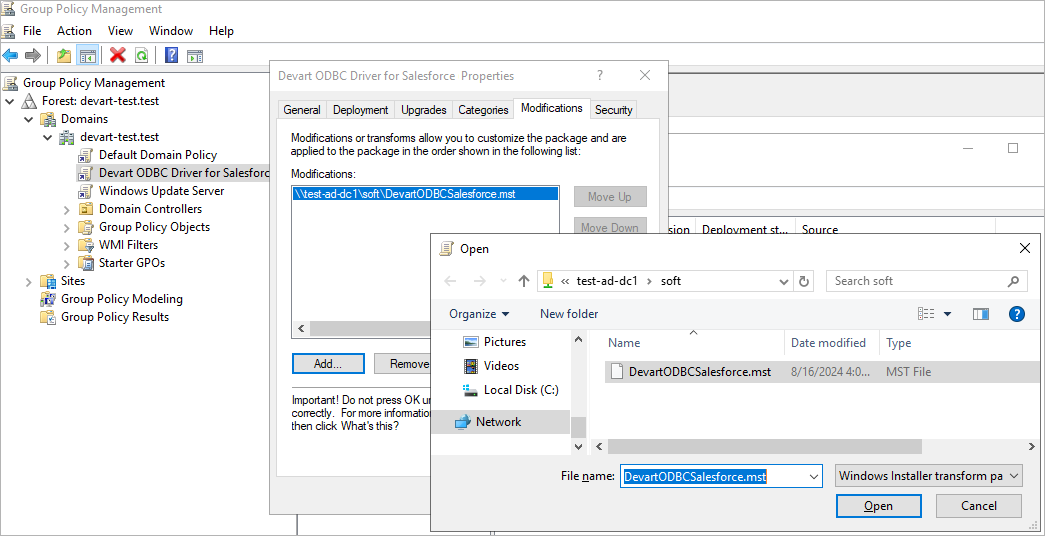Open the file type filter dropdown
1045x536 pixels.
click(x=1014, y=476)
